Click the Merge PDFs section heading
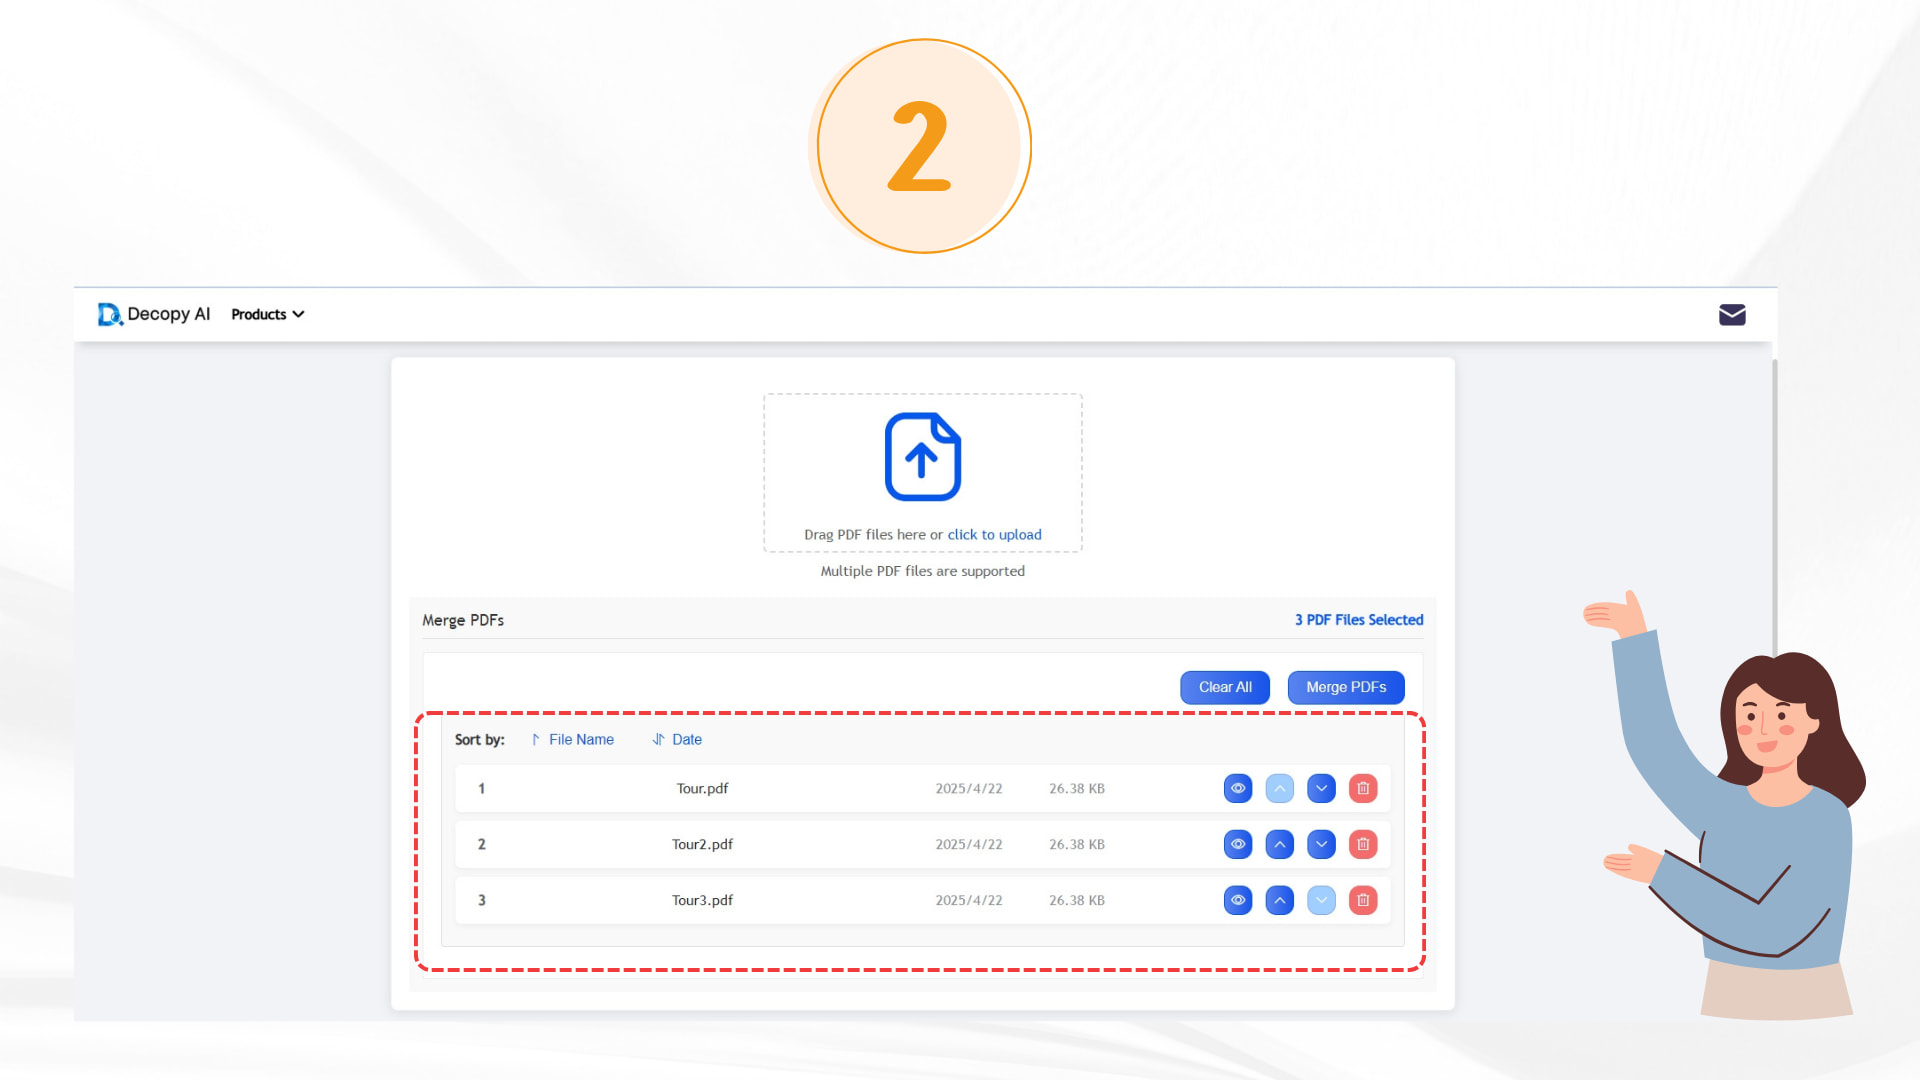1920x1080 pixels. (x=463, y=621)
